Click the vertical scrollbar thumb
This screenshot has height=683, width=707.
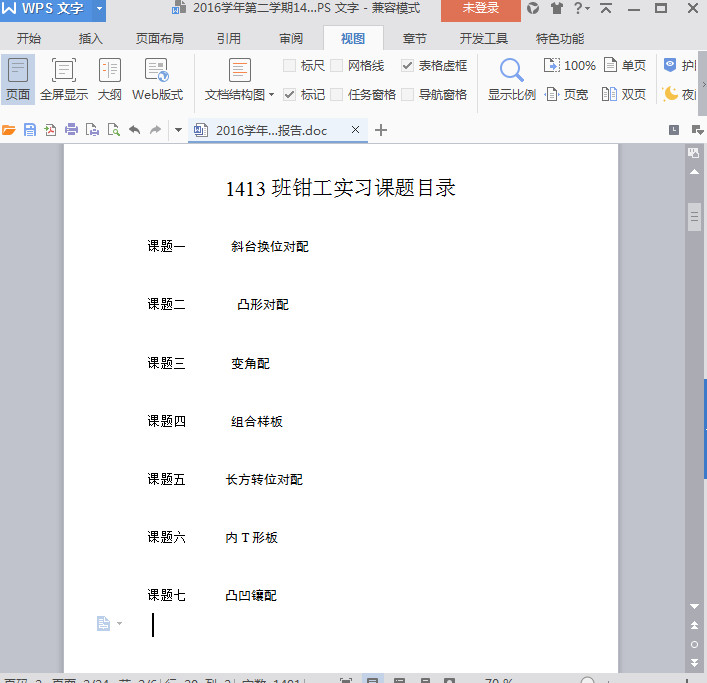coord(694,217)
